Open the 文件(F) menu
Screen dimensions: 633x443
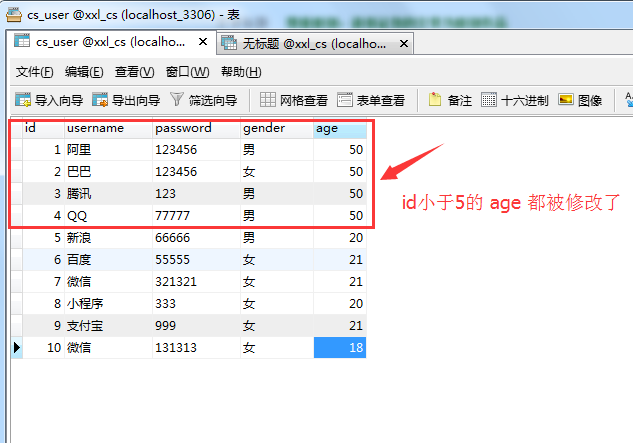pyautogui.click(x=34, y=72)
